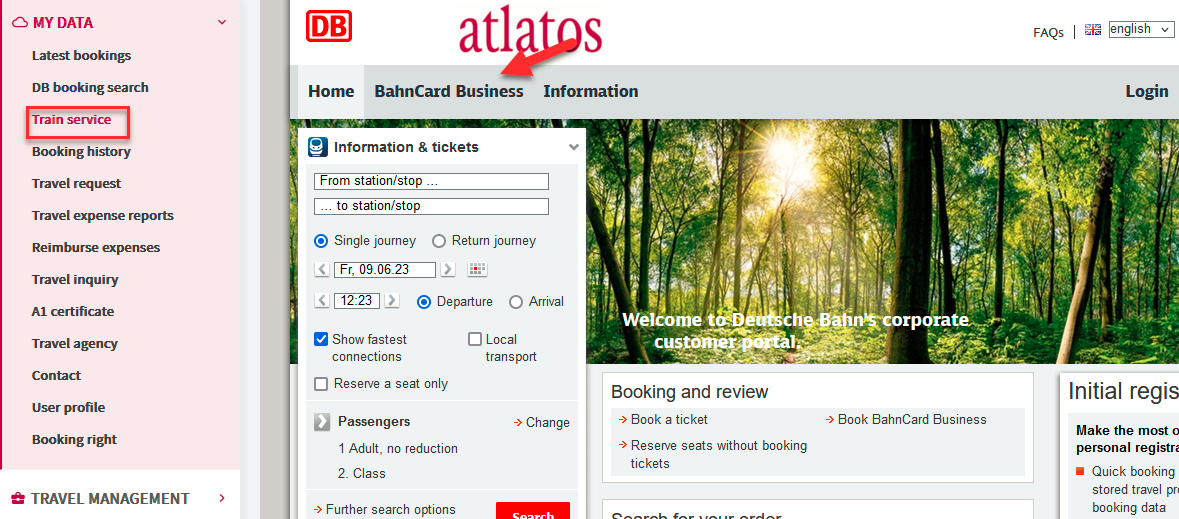Increase the time with right arrow
The height and width of the screenshot is (519, 1179).
click(x=392, y=301)
